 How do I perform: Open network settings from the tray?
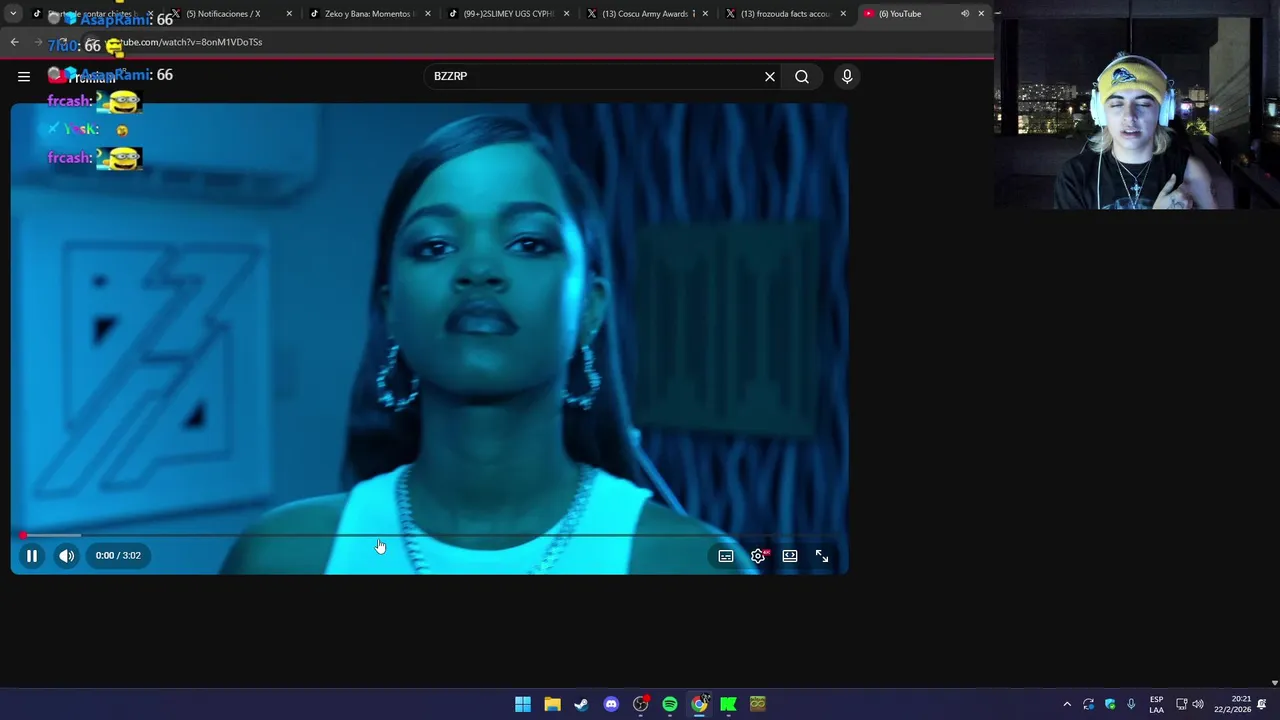point(1181,704)
